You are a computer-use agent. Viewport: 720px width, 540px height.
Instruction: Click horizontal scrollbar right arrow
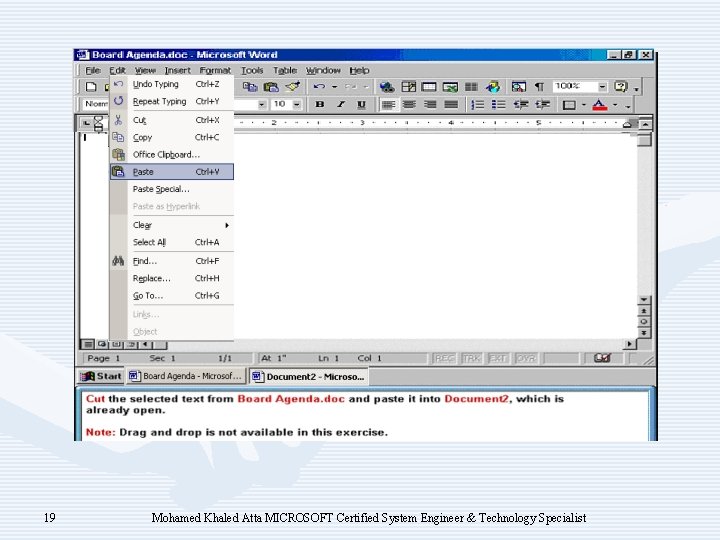630,343
